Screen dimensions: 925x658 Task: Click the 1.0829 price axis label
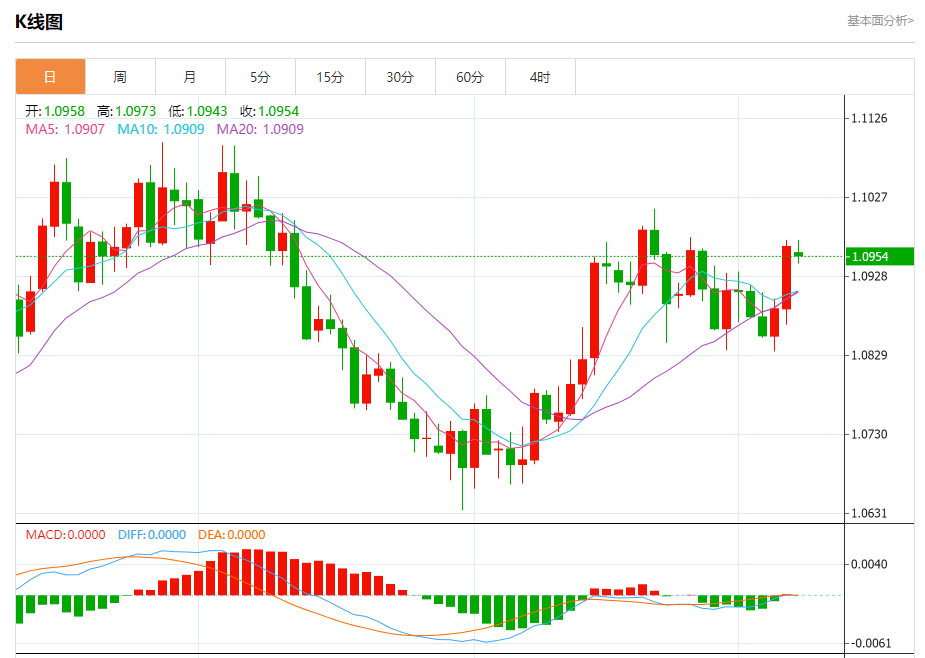(x=870, y=355)
